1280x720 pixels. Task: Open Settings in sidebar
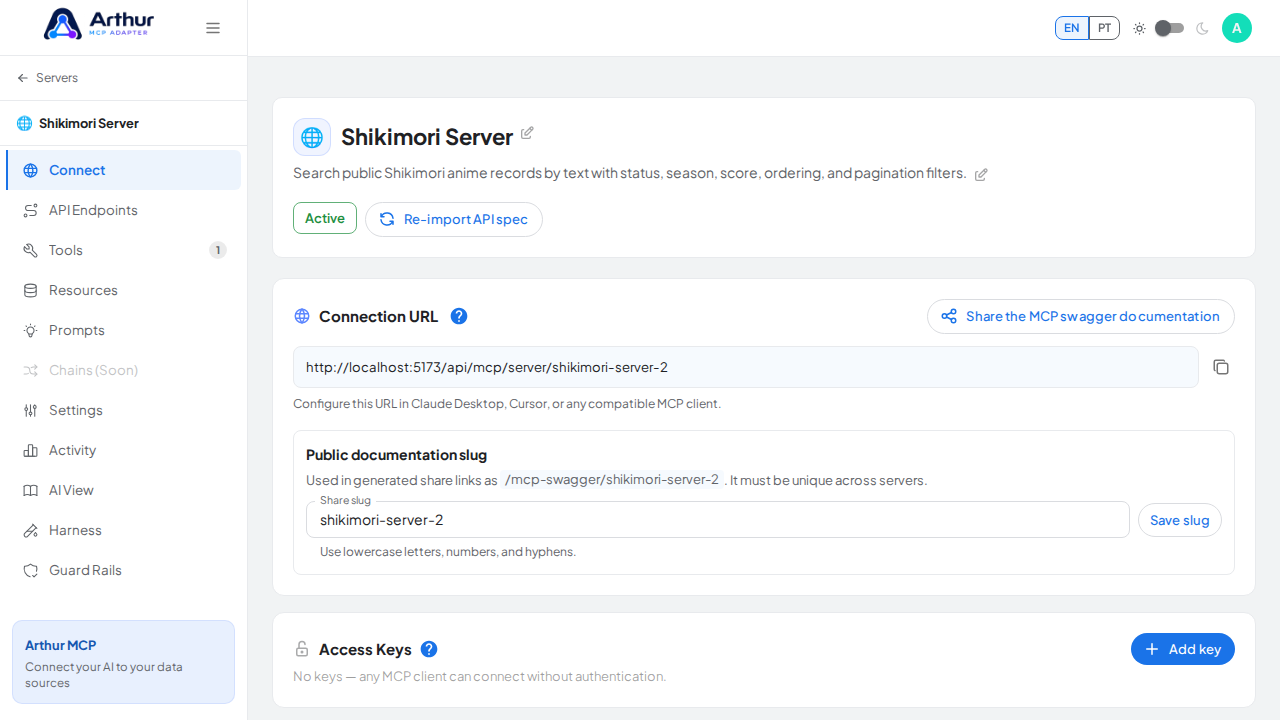(x=123, y=410)
